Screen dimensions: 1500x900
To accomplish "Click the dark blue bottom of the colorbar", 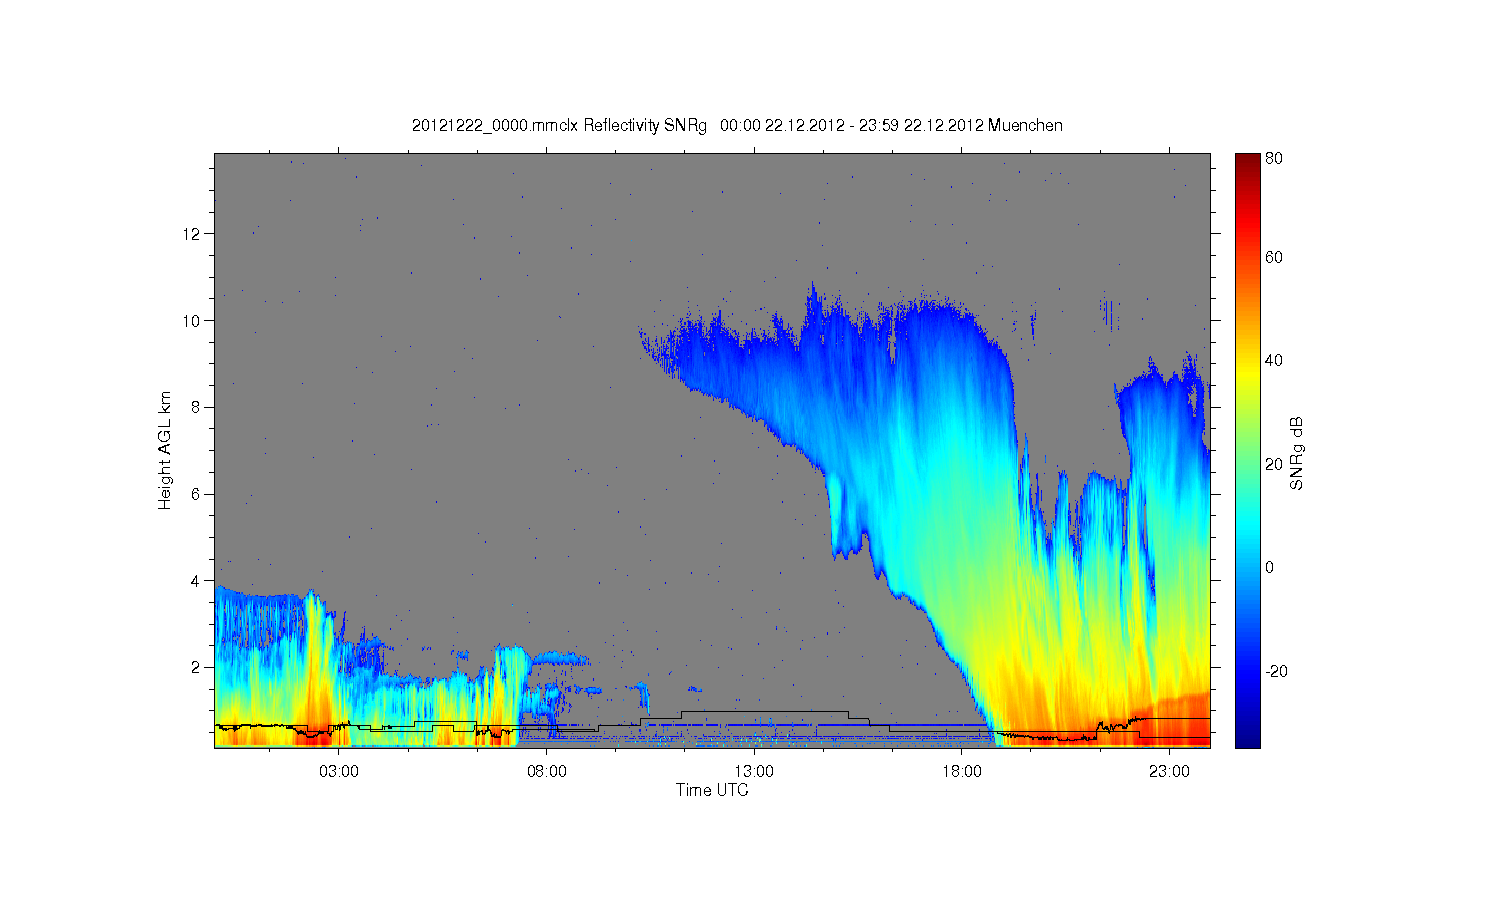I will coord(1247,739).
